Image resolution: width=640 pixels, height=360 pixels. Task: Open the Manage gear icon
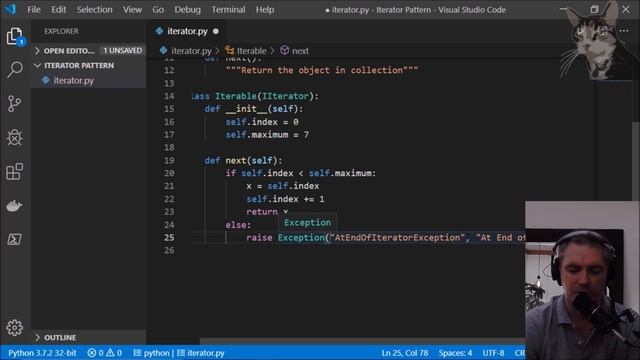[15, 327]
